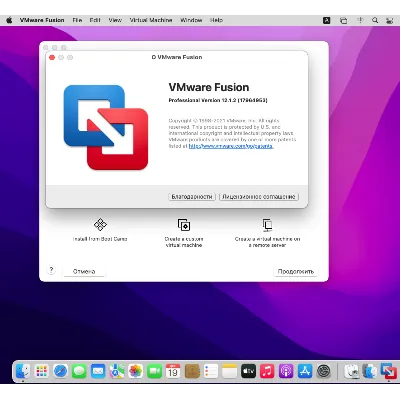Open Maps from the Dock

coord(117,371)
